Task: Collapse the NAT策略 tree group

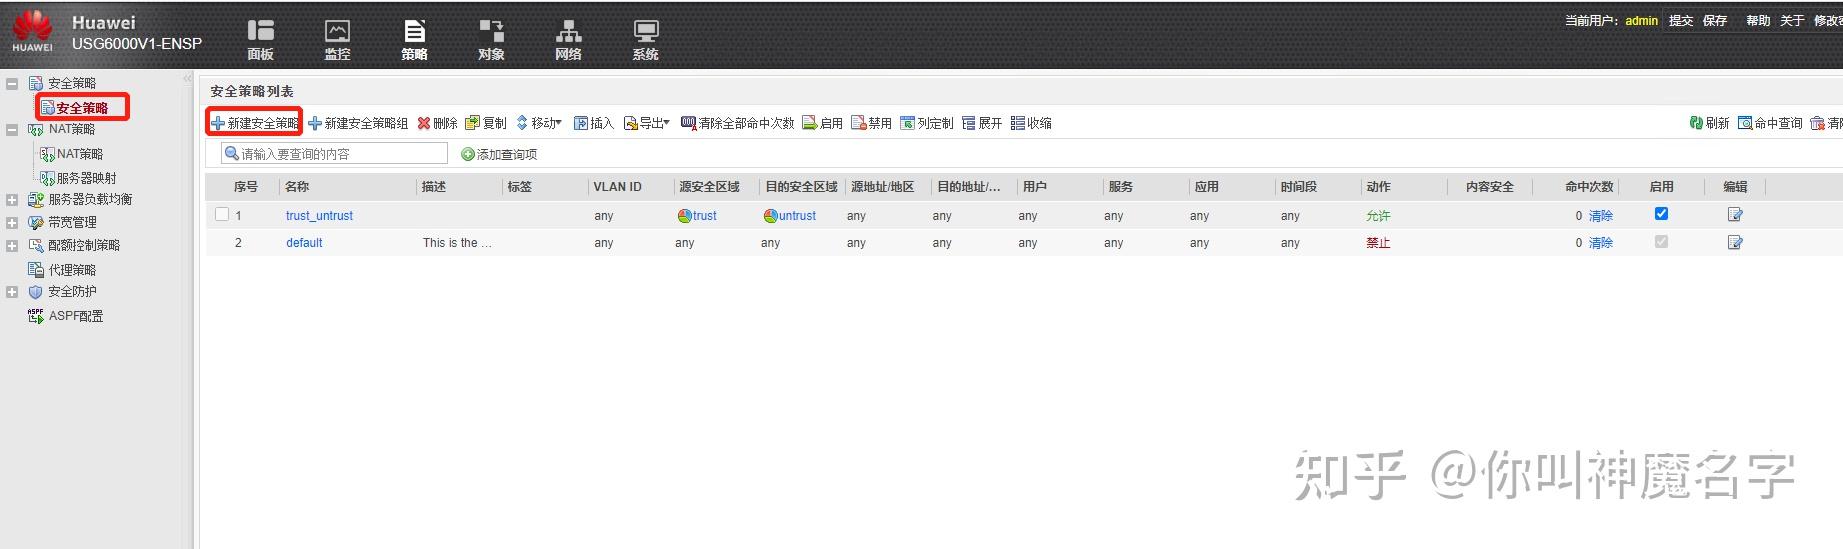Action: coord(12,129)
